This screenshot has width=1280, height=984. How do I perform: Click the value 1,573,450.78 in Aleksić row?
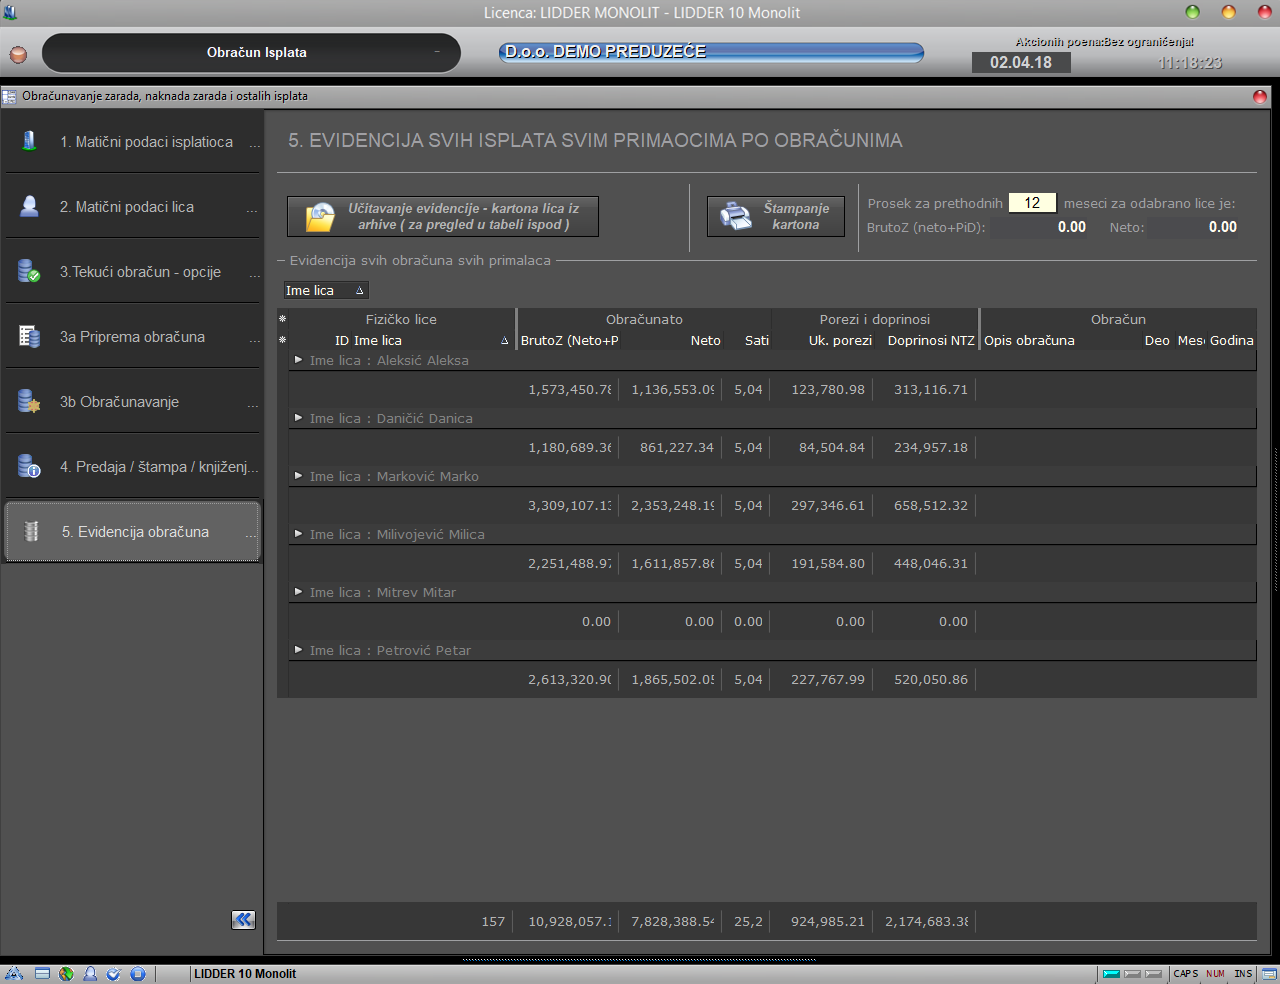(x=569, y=389)
